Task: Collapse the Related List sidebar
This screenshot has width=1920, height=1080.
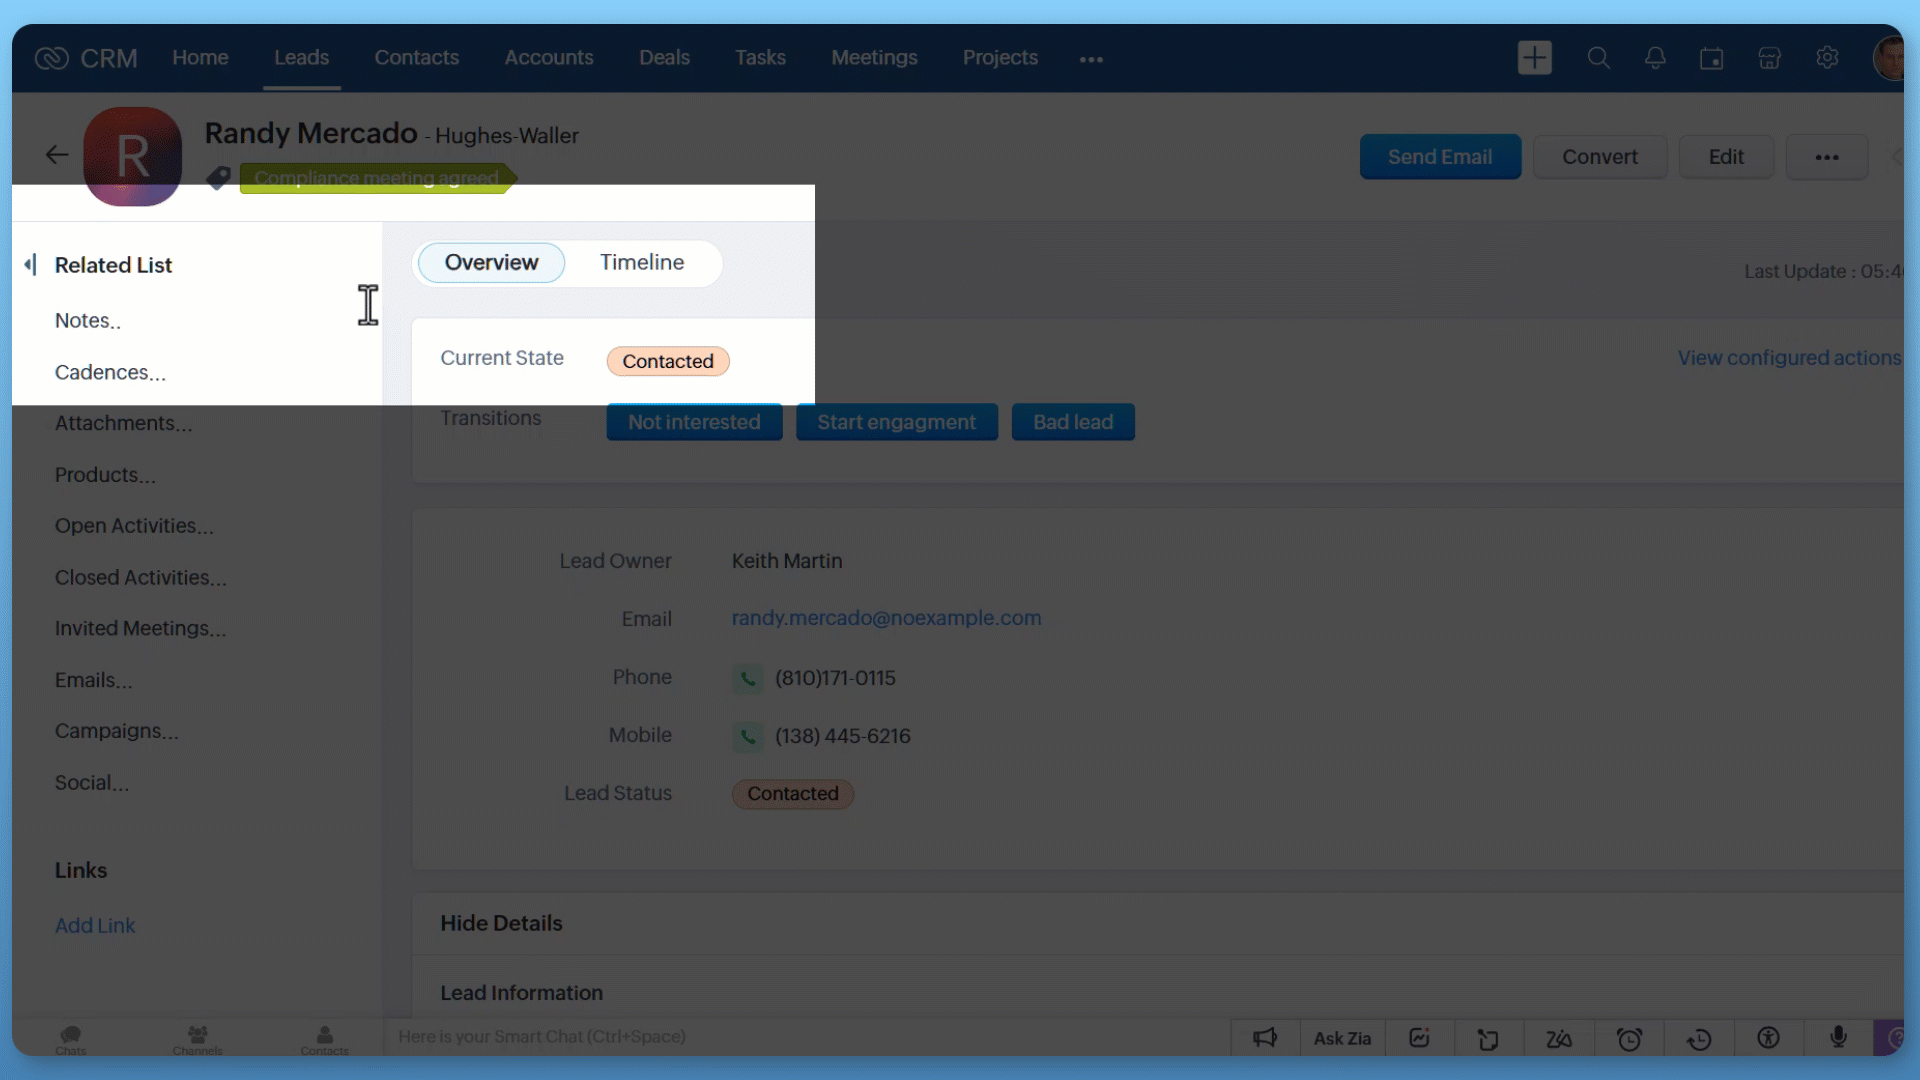Action: click(31, 265)
